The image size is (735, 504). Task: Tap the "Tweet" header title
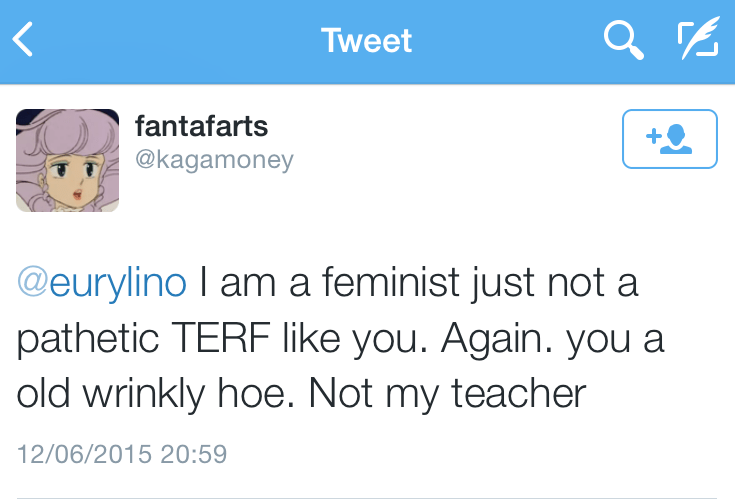click(x=366, y=41)
